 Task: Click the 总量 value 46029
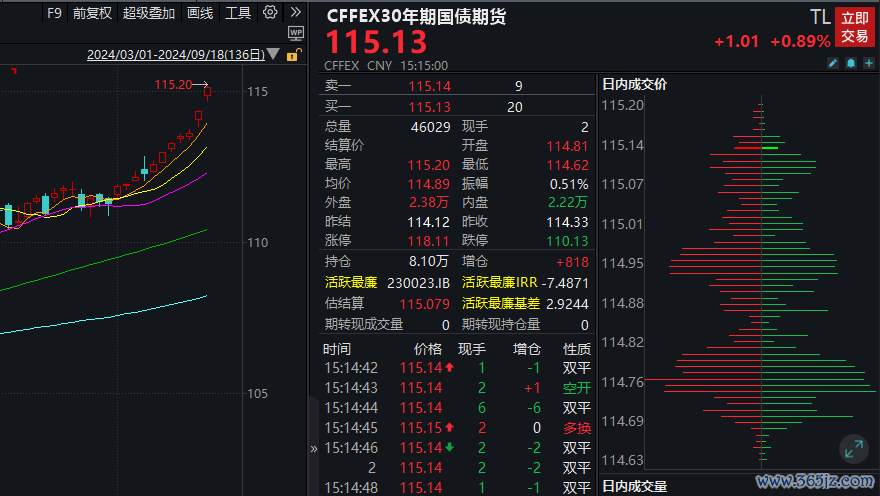[430, 127]
